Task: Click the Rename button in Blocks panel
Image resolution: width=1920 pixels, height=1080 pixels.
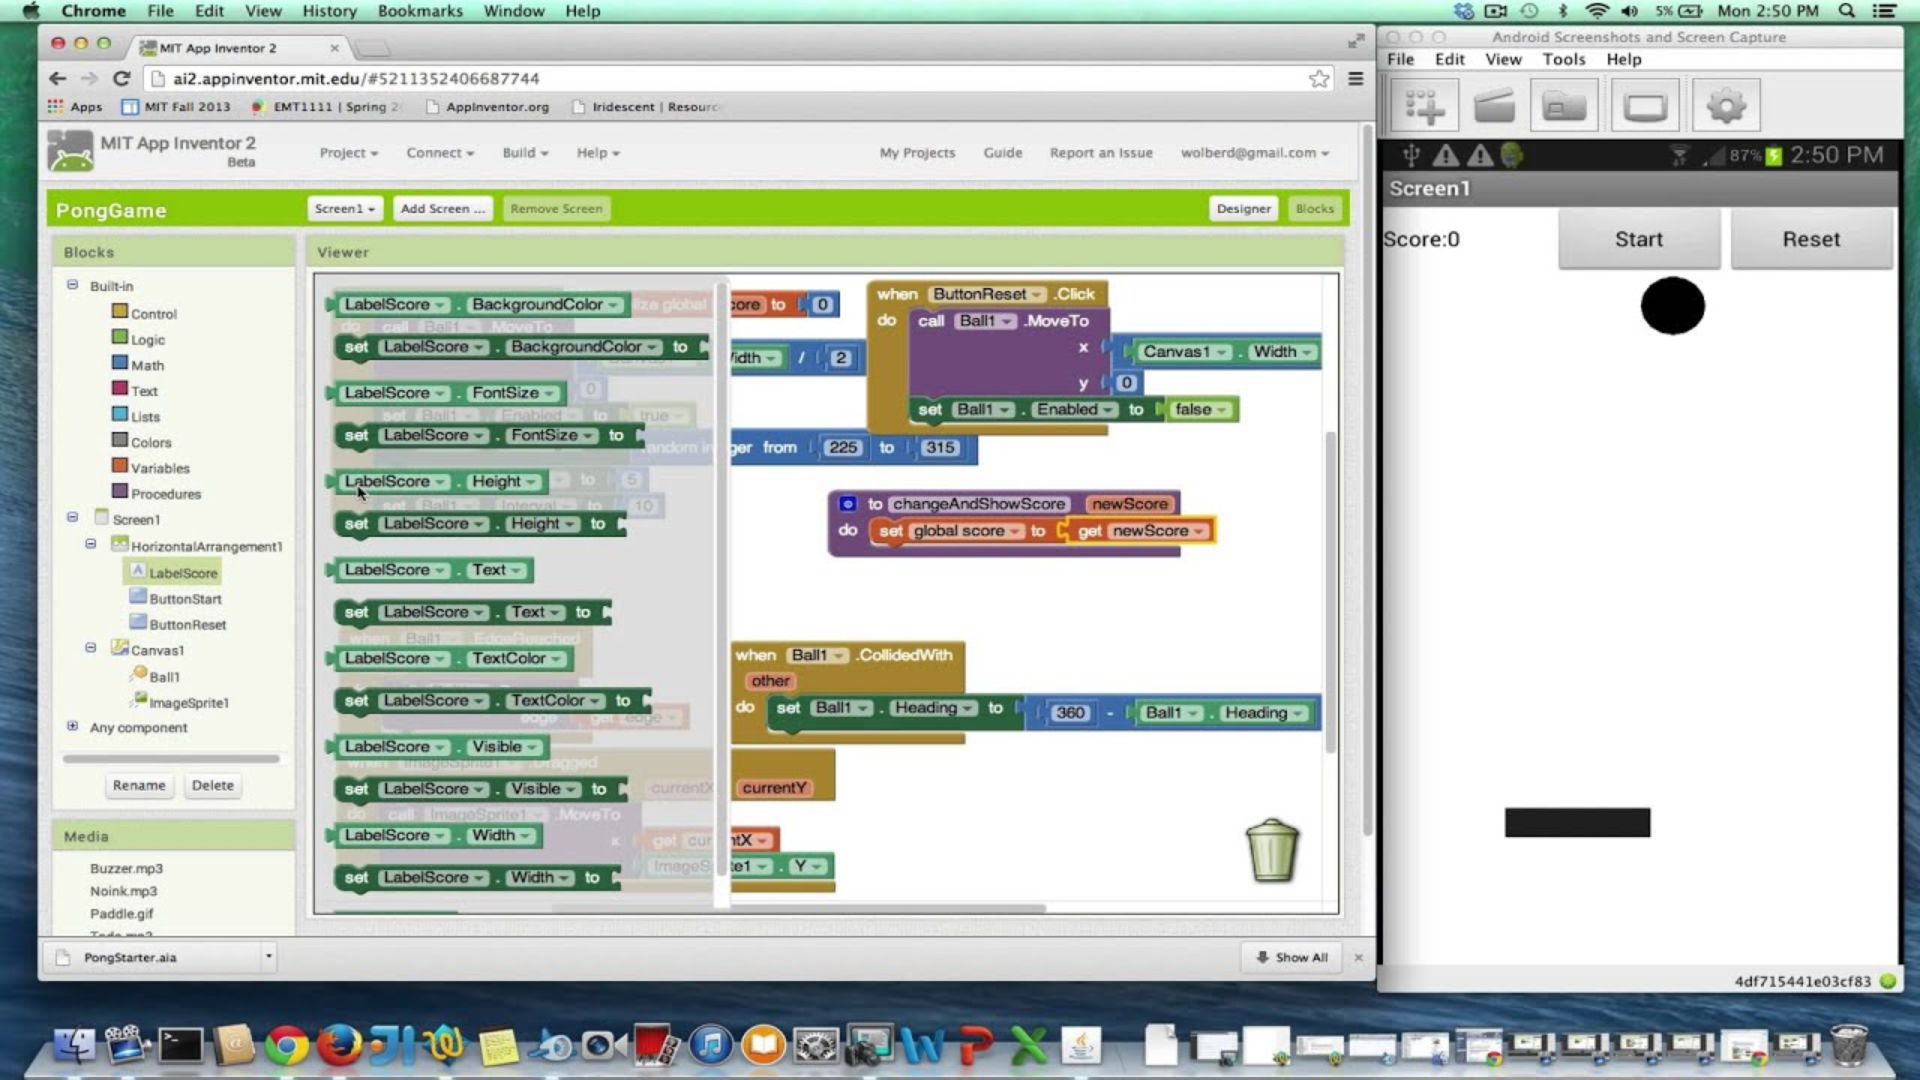Action: point(139,785)
